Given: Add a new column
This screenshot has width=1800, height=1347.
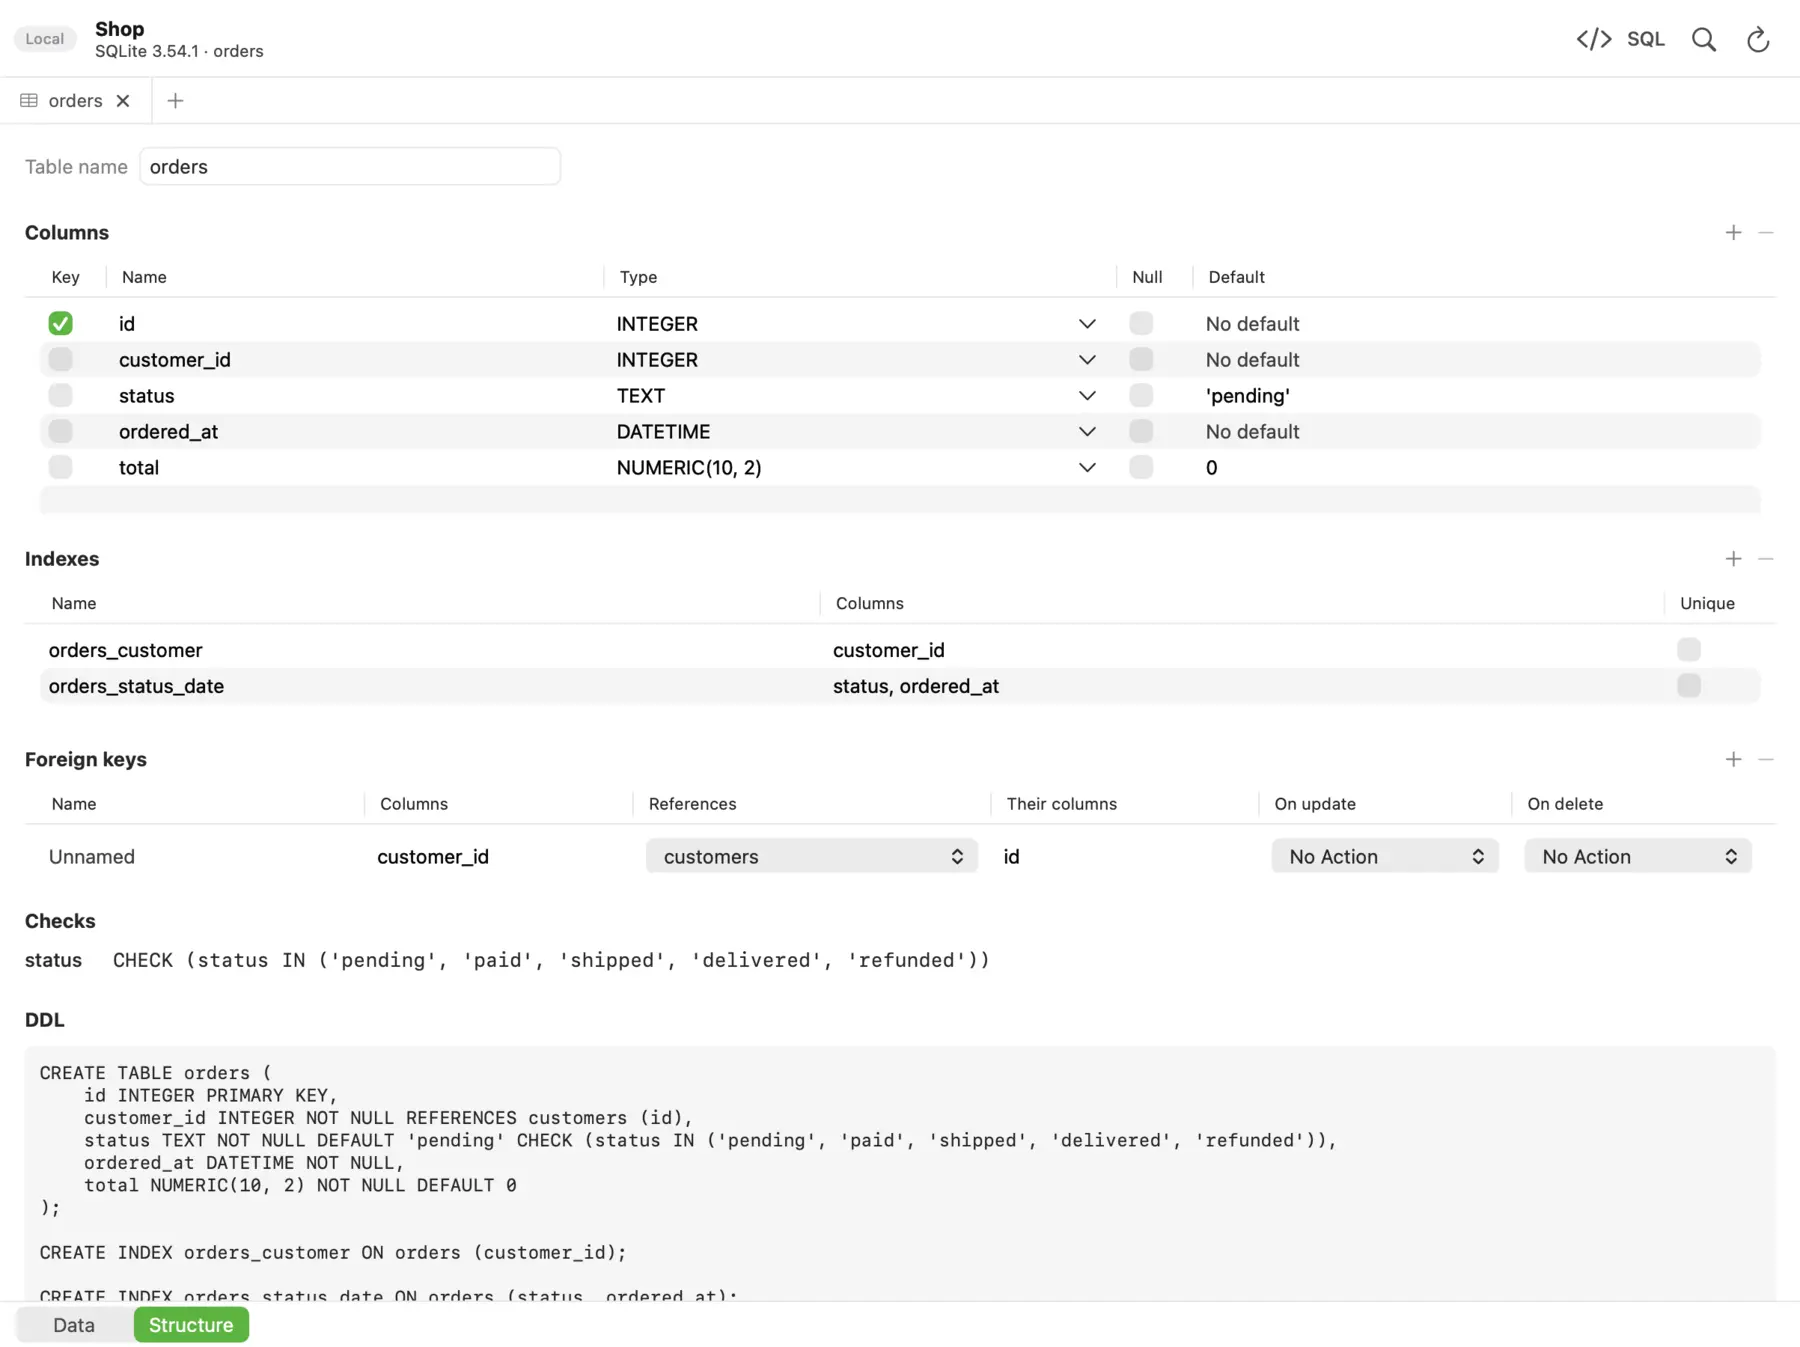Looking at the screenshot, I should 1733,232.
